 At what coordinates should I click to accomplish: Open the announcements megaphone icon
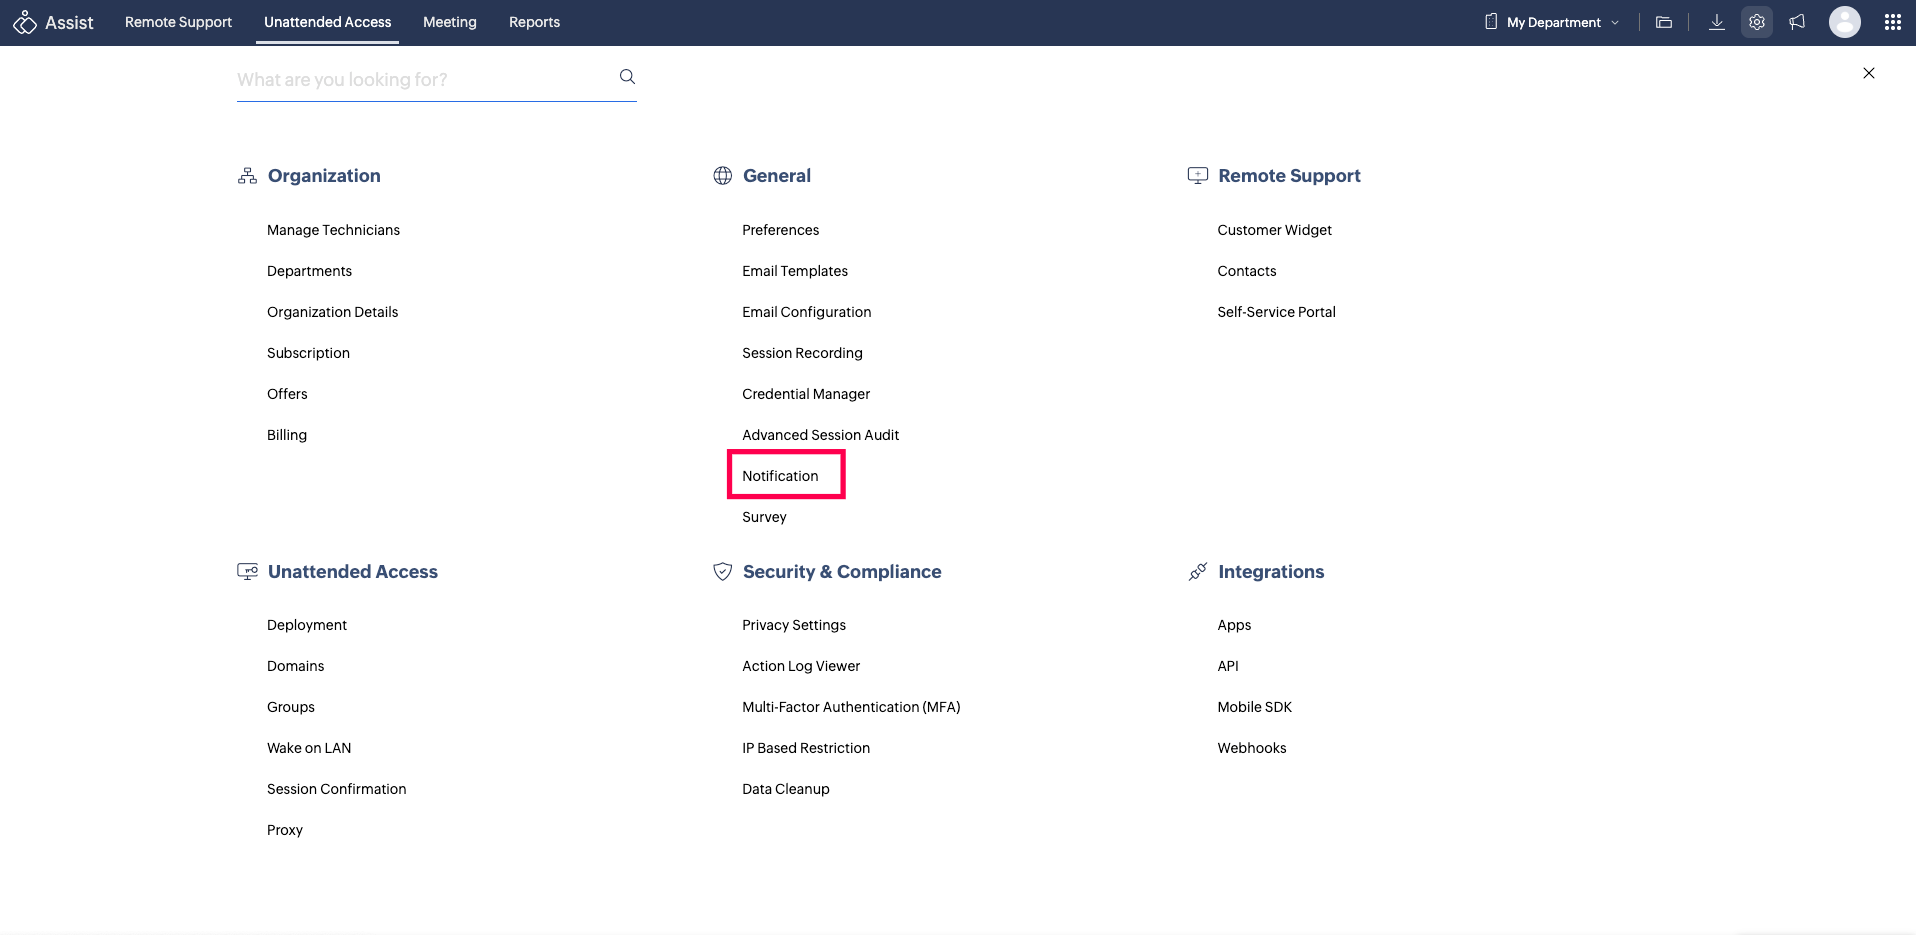1797,22
